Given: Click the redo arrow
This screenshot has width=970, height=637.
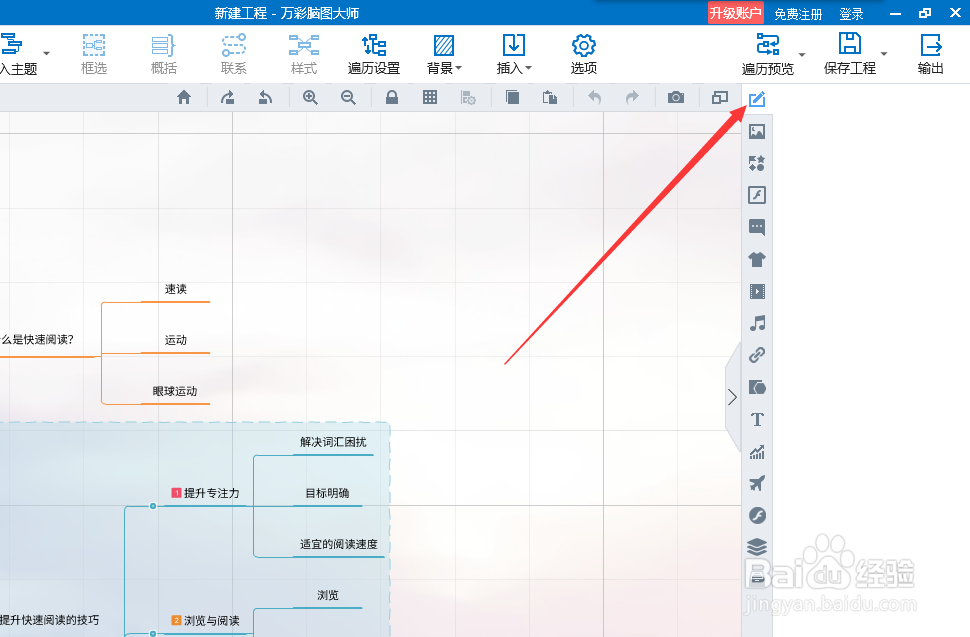Looking at the screenshot, I should point(632,97).
